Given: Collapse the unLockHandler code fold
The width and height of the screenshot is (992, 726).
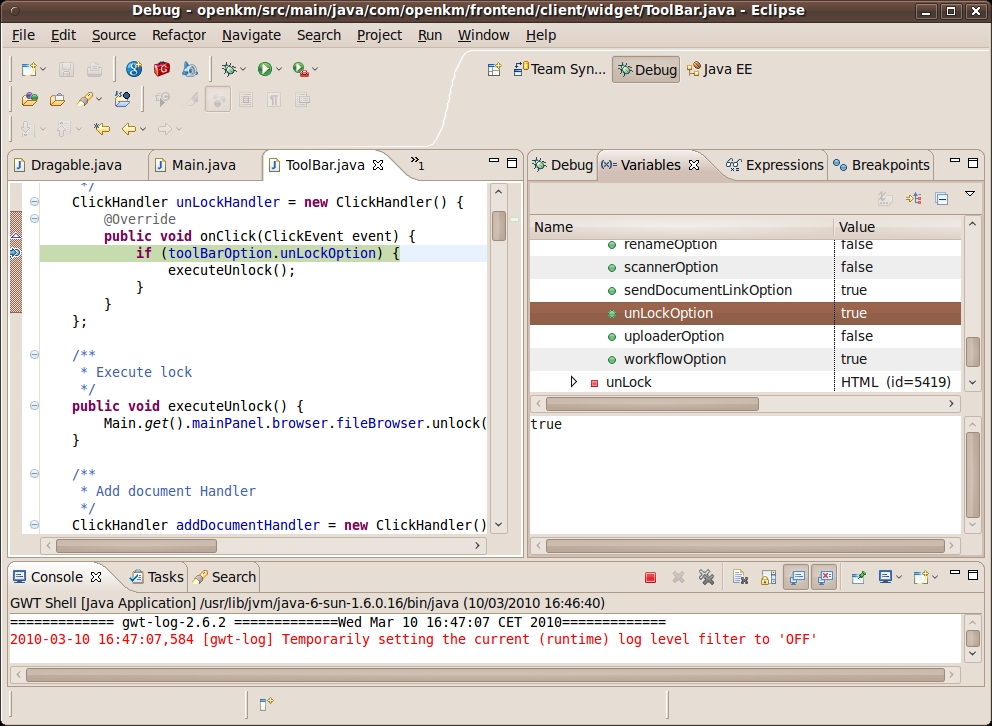Looking at the screenshot, I should coord(34,202).
